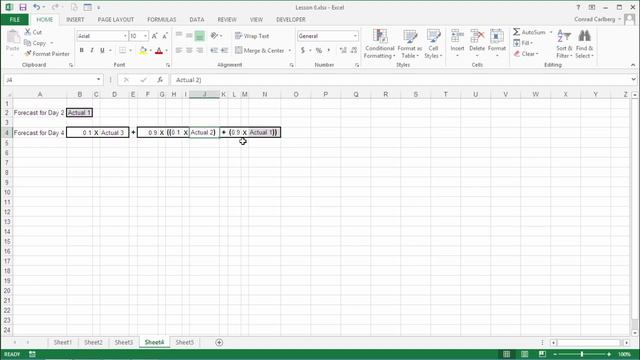The image size is (640, 360).
Task: Expand Merge & Center dropdown arrow
Action: 290,51
